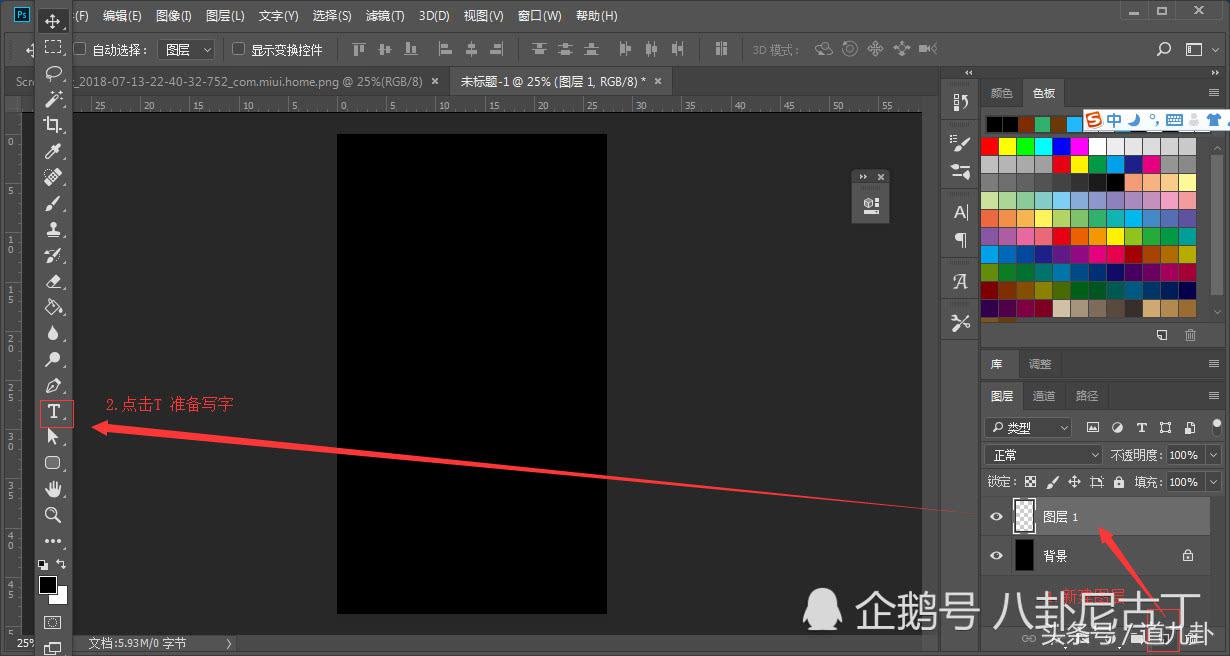Image resolution: width=1230 pixels, height=656 pixels.
Task: Select the Pen tool
Action: click(54, 386)
